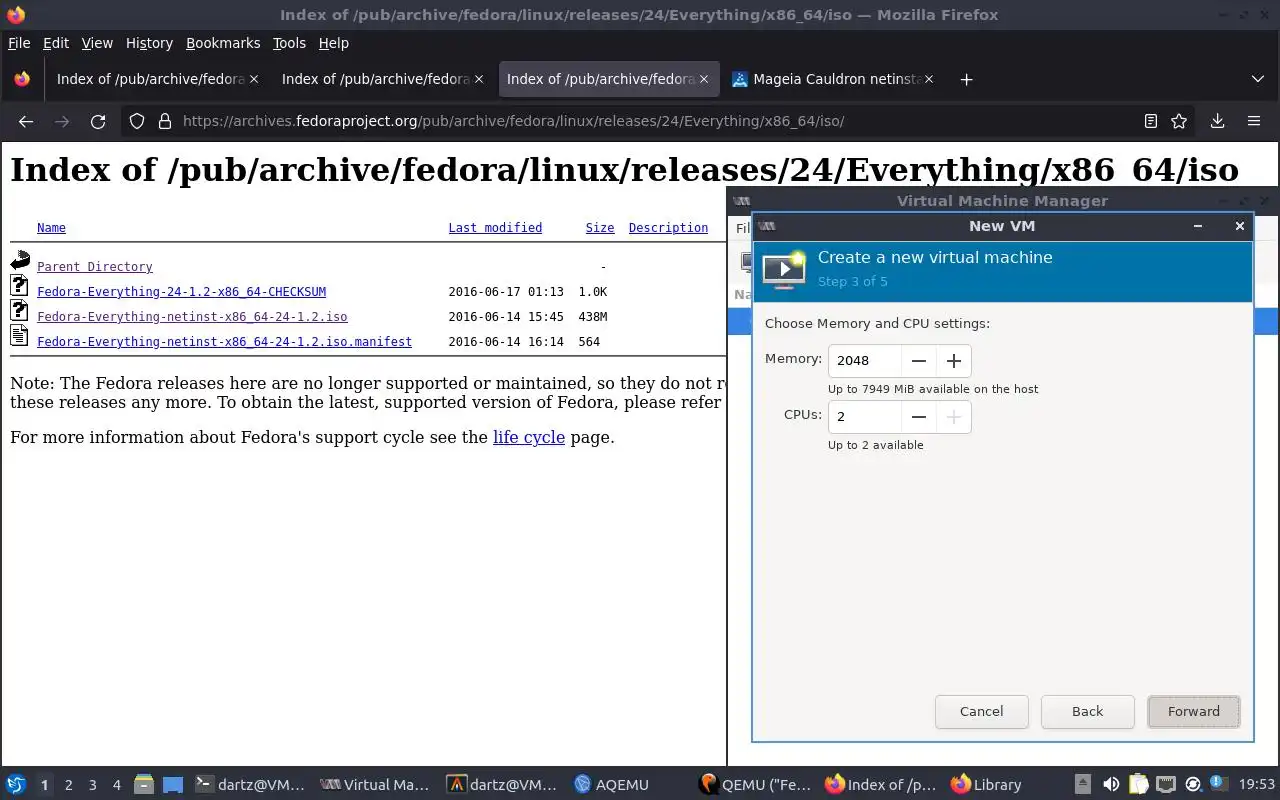This screenshot has height=800, width=1280.
Task: Switch to workspace 4
Action: point(116,785)
